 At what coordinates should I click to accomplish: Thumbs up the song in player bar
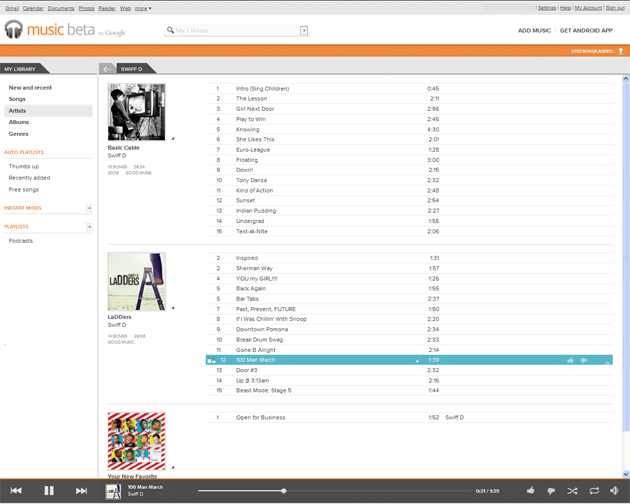click(x=530, y=490)
